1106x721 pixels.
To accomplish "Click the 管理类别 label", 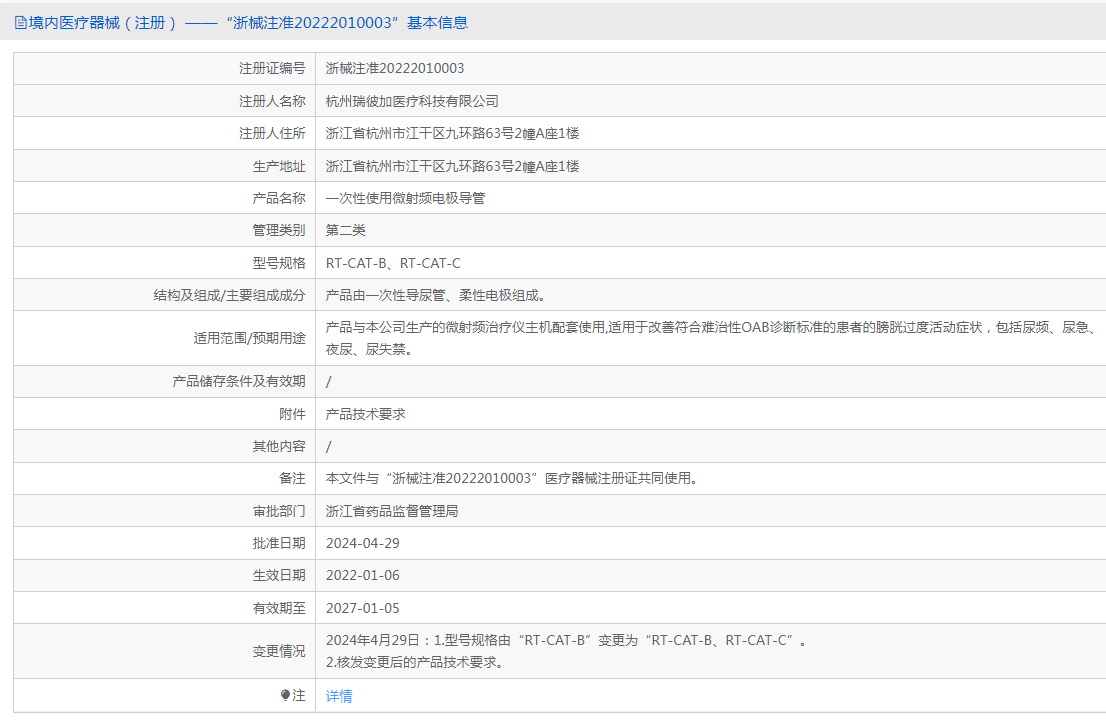I will coord(279,230).
